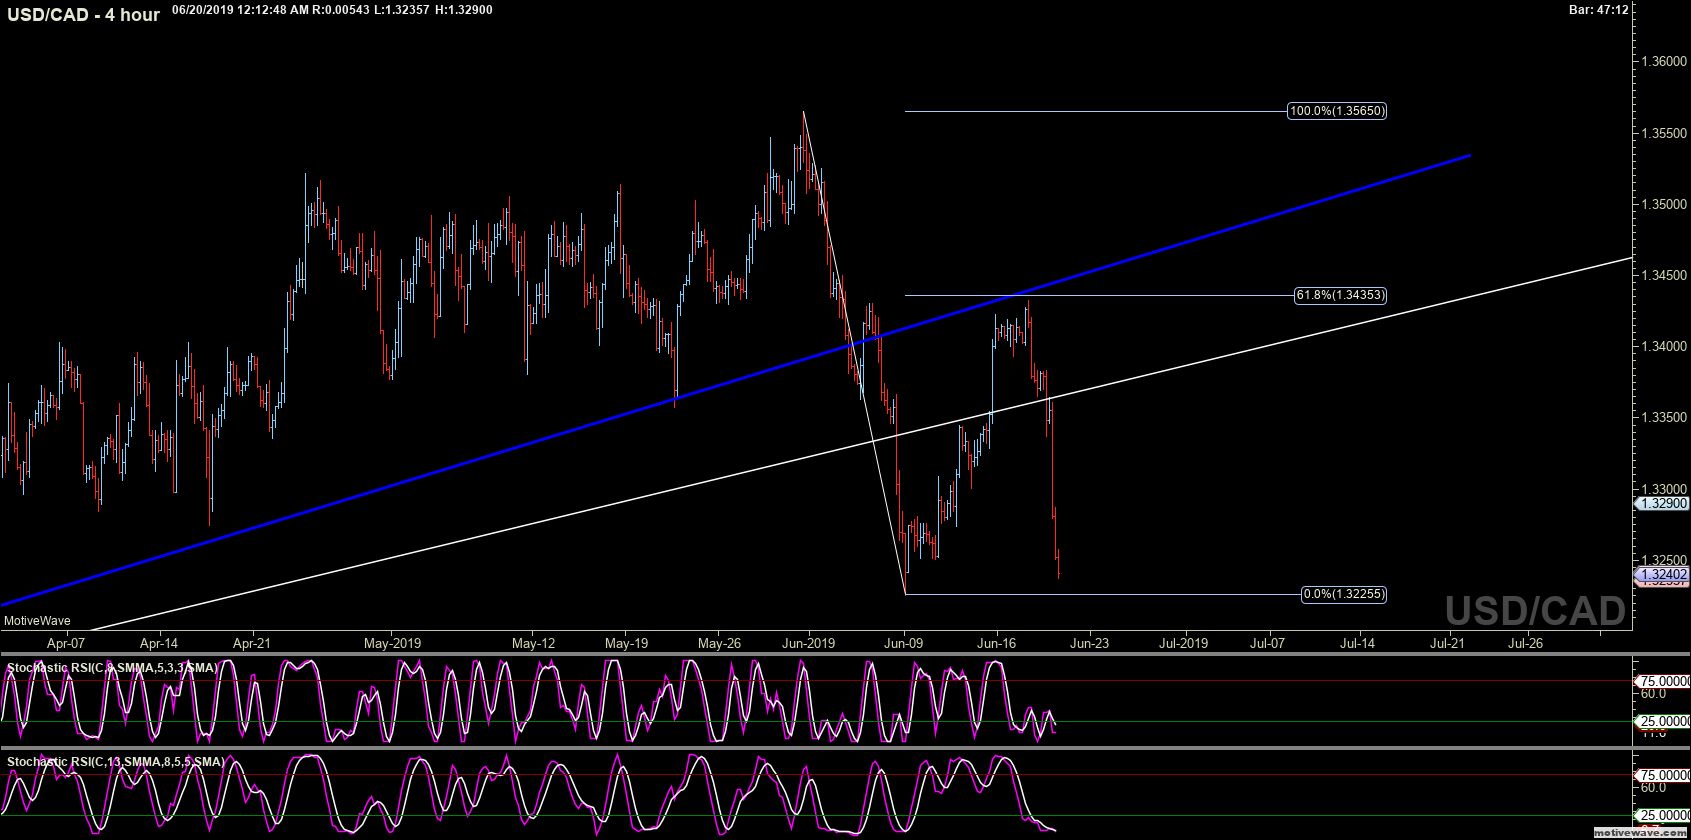Click the 1.35000 price axis label
This screenshot has width=1691, height=840.
1664,204
